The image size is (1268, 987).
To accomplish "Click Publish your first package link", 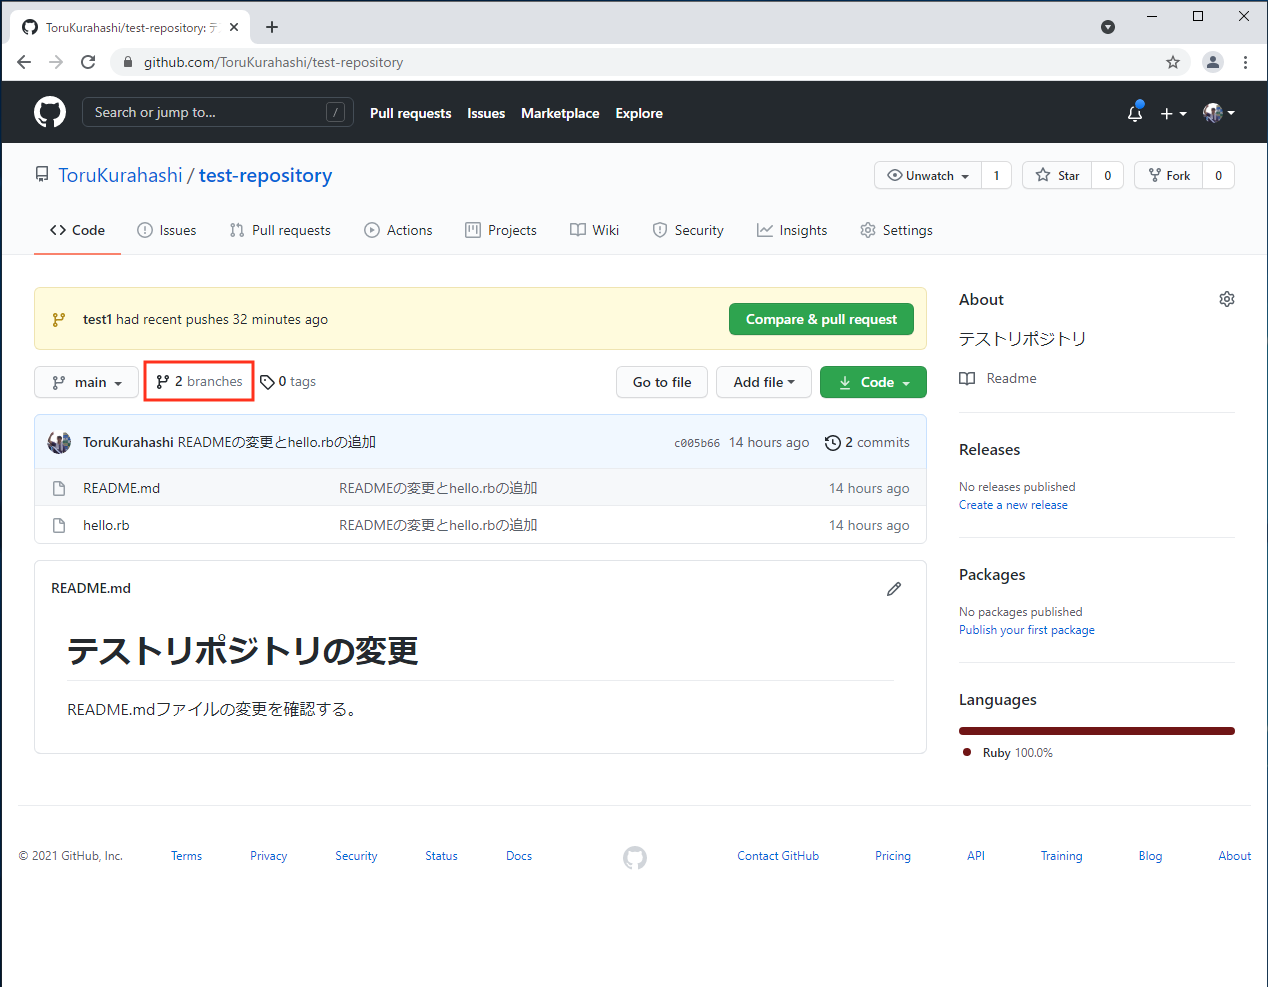I will click(1027, 630).
